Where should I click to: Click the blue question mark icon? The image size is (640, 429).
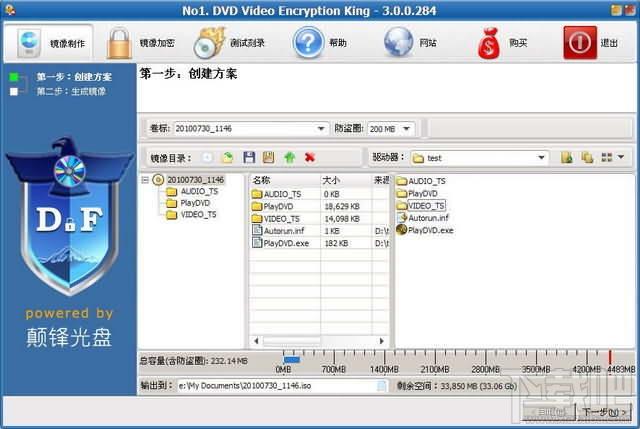coord(308,42)
